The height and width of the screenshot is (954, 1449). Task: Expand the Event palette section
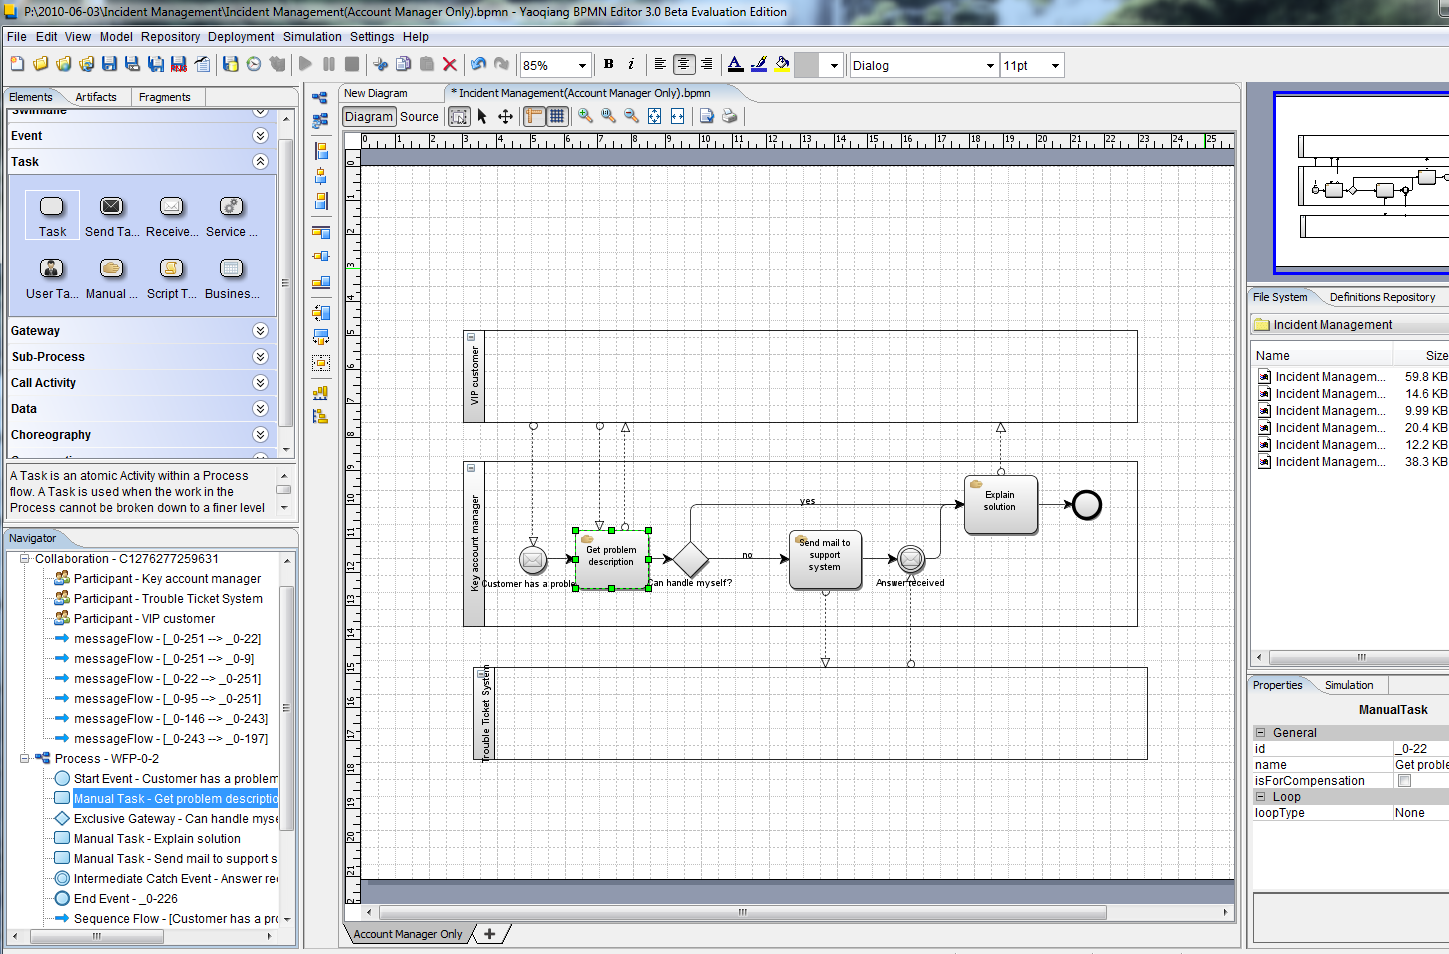(260, 136)
